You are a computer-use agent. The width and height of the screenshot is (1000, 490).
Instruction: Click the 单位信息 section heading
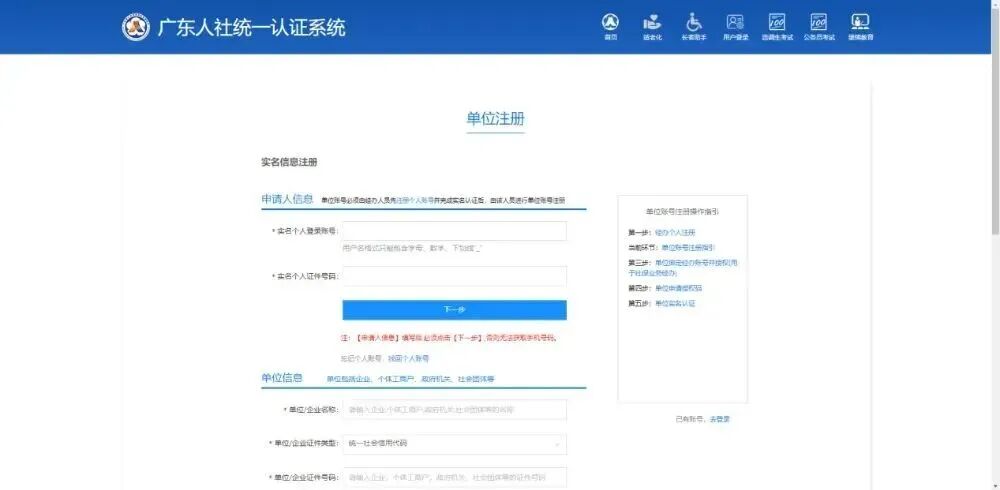(x=281, y=378)
